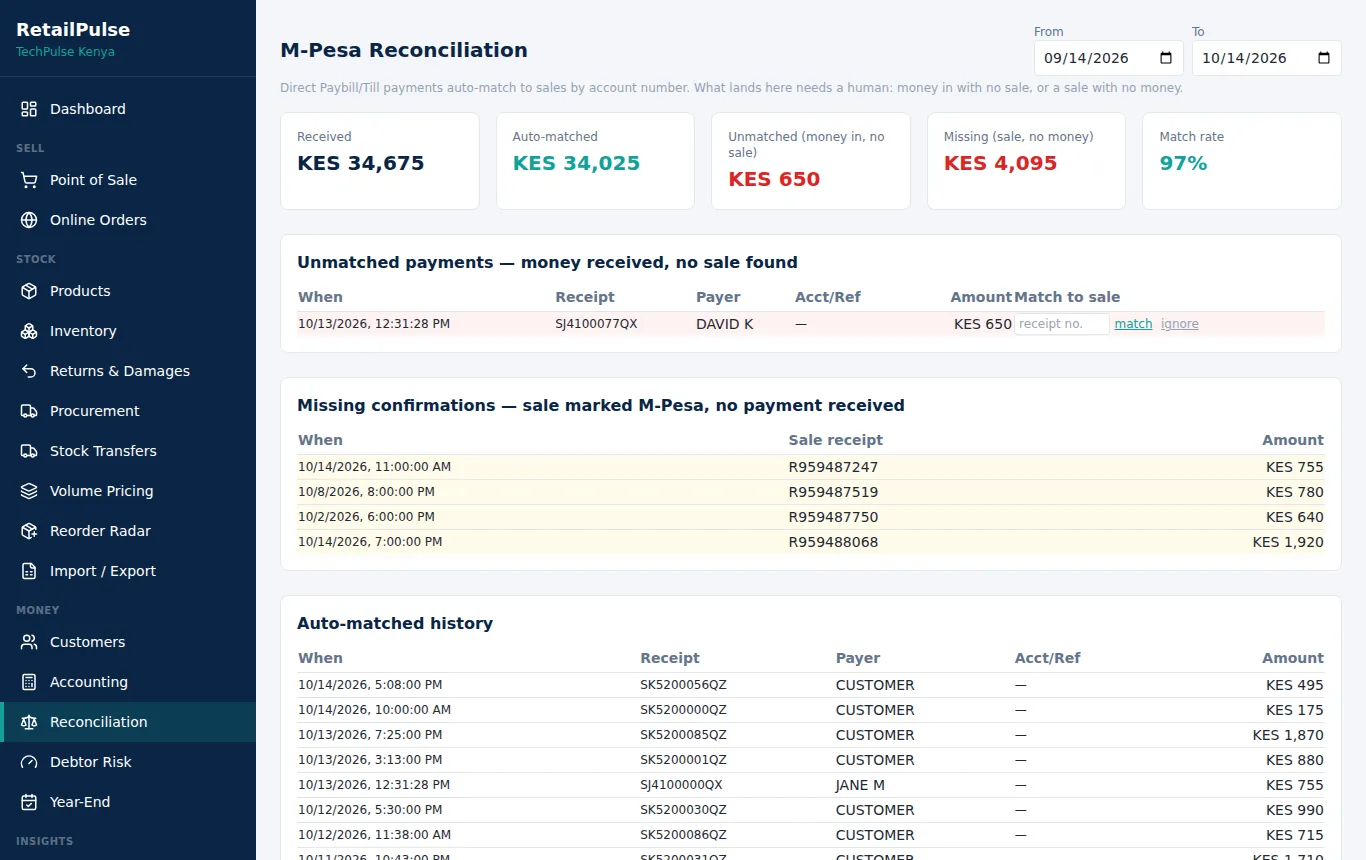
Task: Click the ignore link for payment SJ4100077QX
Action: pyautogui.click(x=1180, y=324)
